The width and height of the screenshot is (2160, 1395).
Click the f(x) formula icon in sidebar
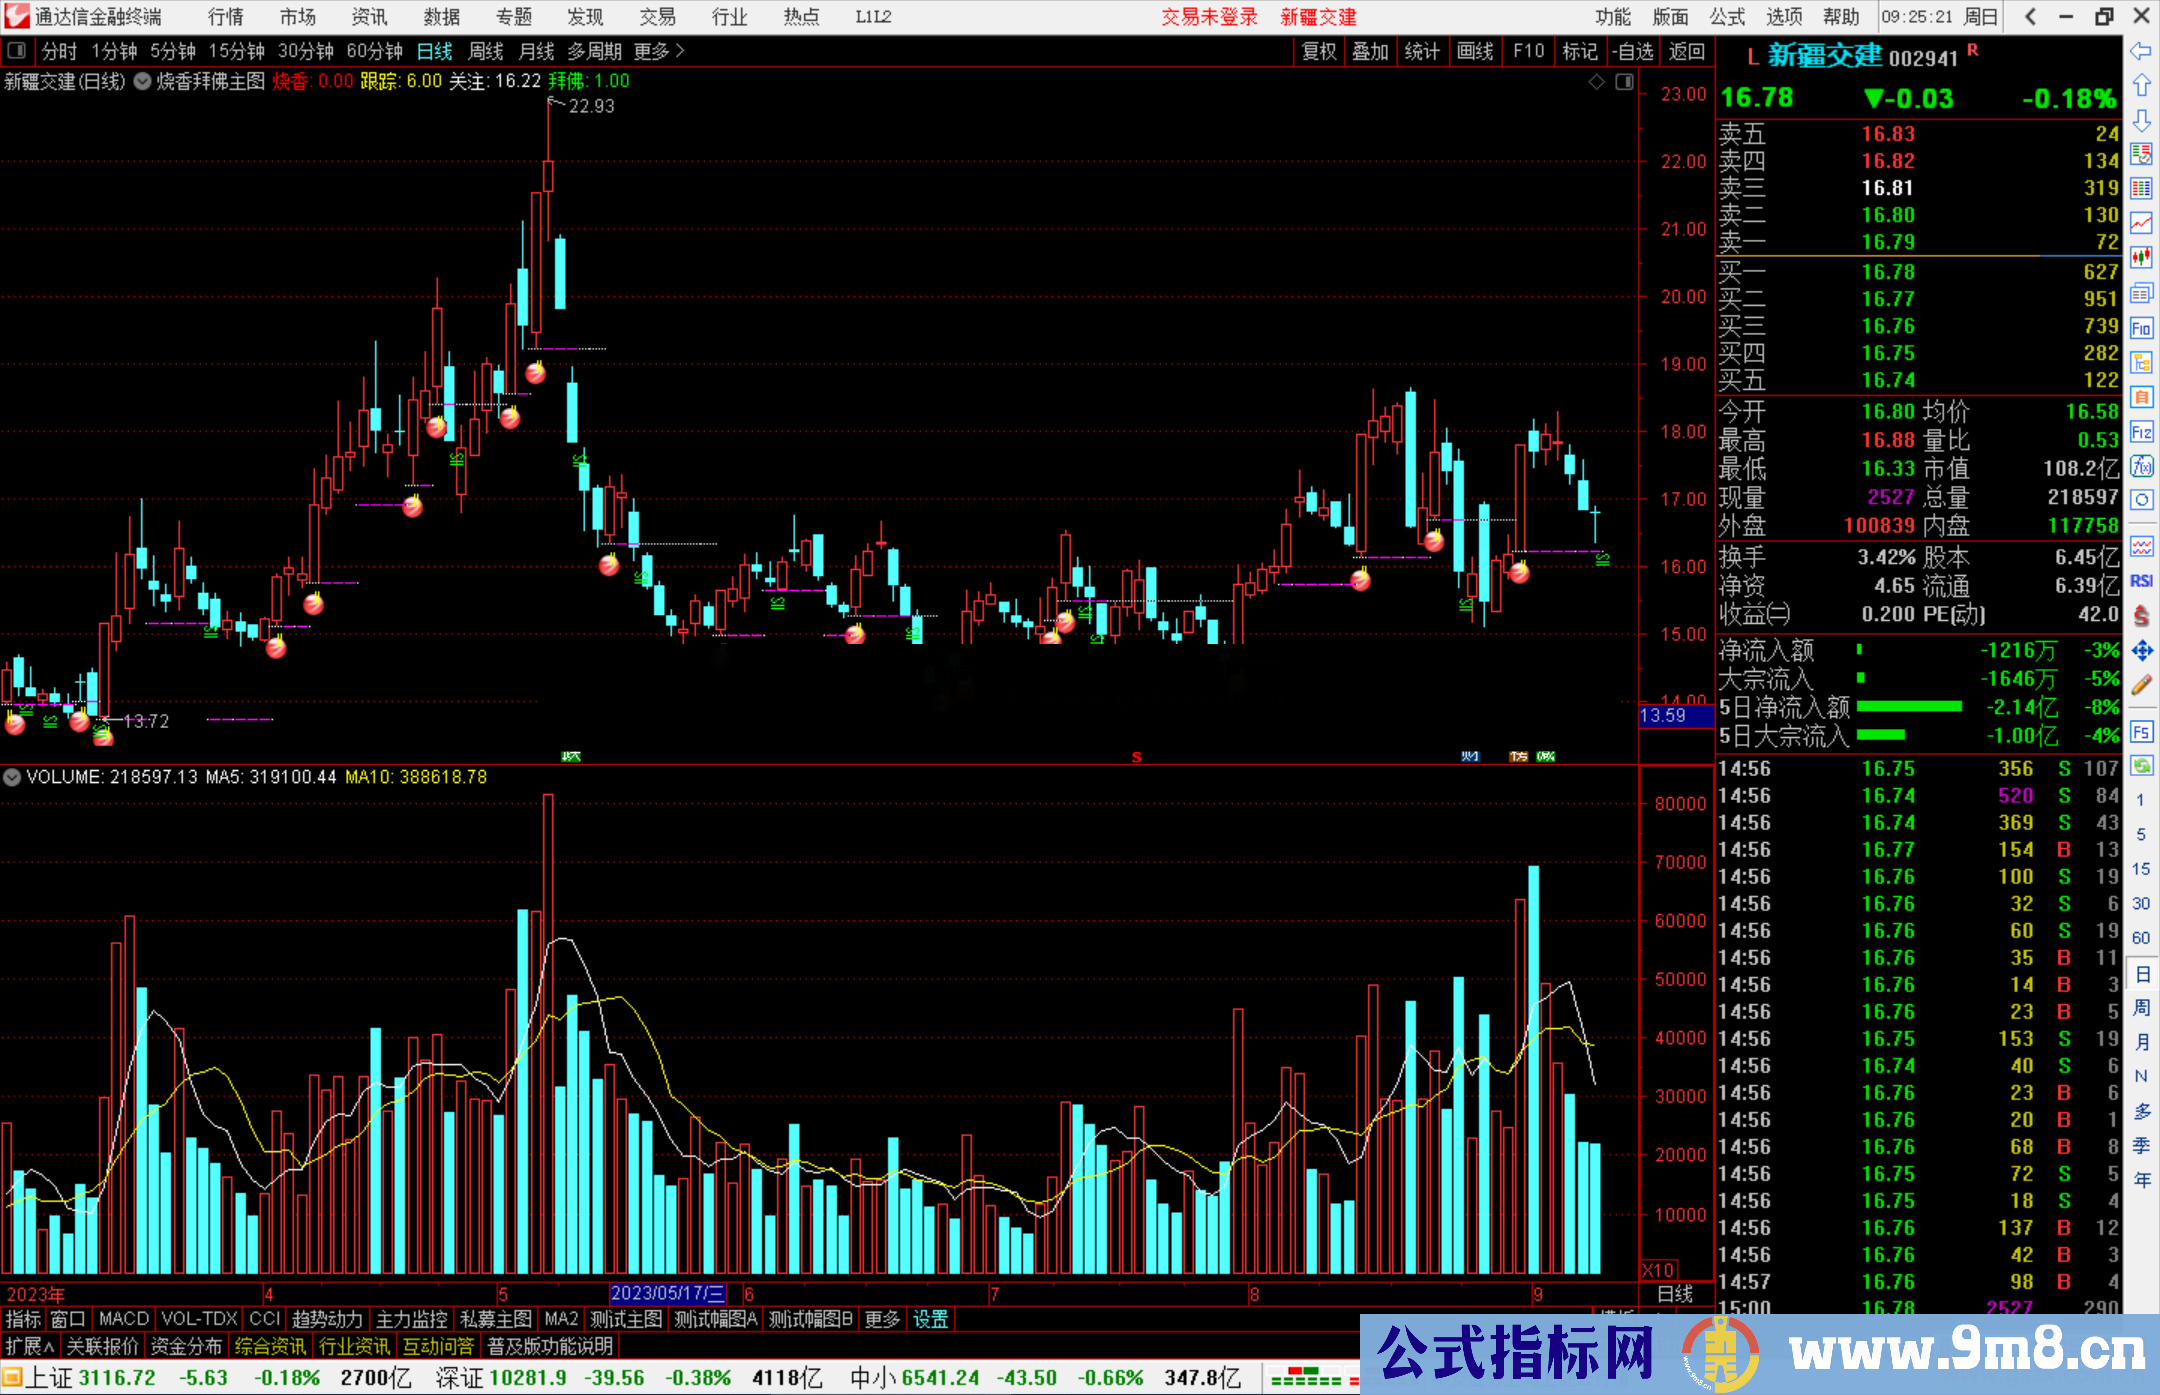pos(2141,466)
